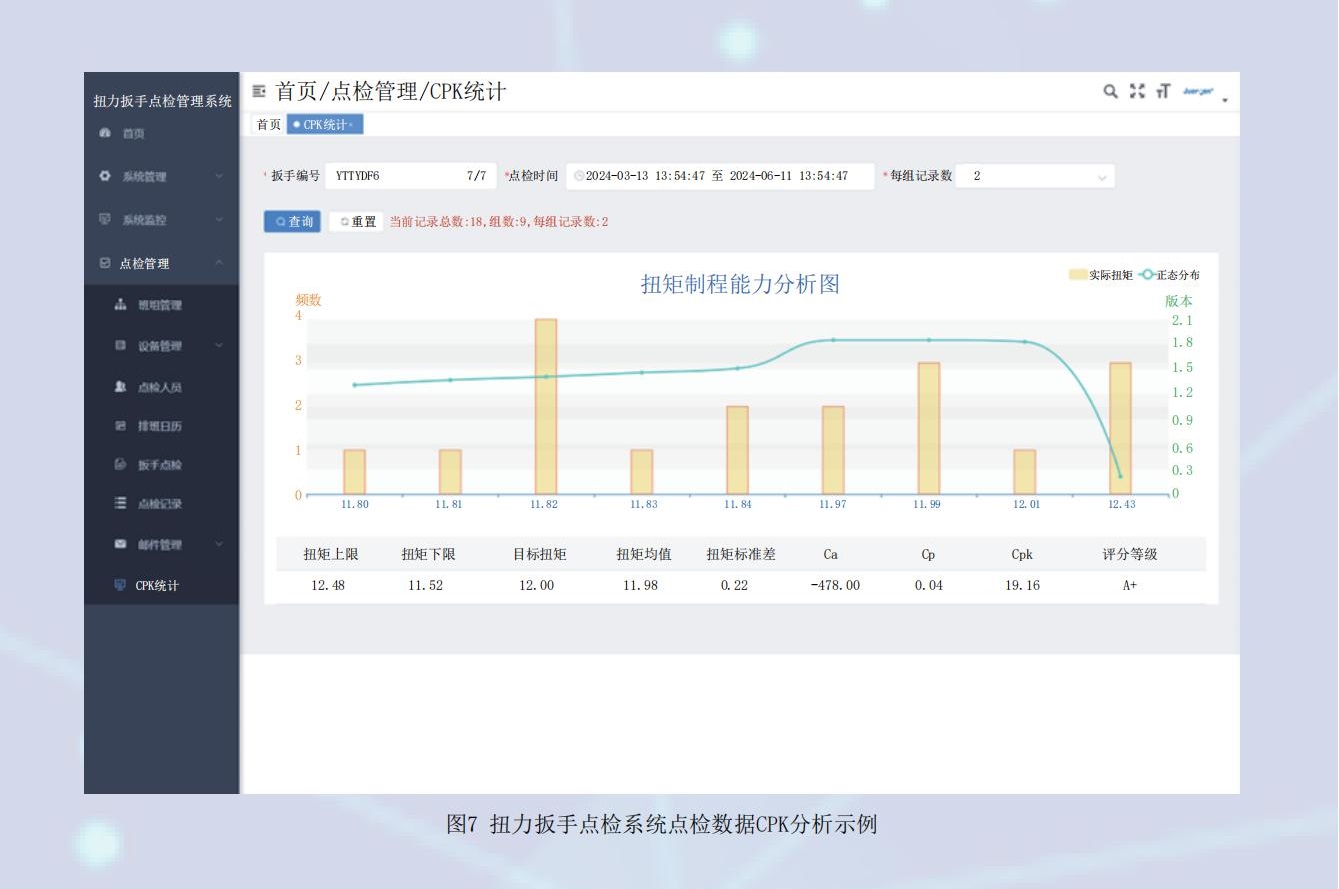Open 点检人员 in the sidebar

coord(159,387)
